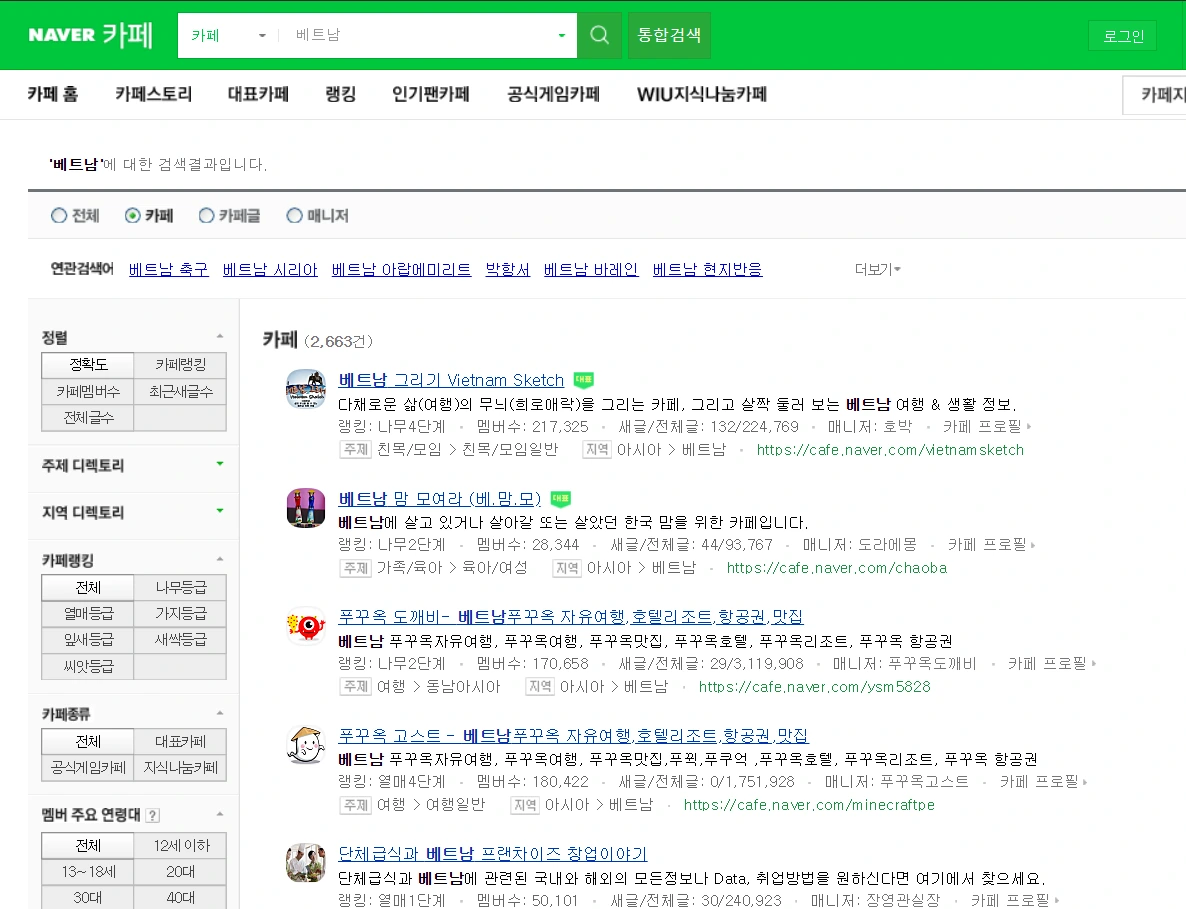
Task: Click the NAVER 카페 logo
Action: click(x=88, y=33)
